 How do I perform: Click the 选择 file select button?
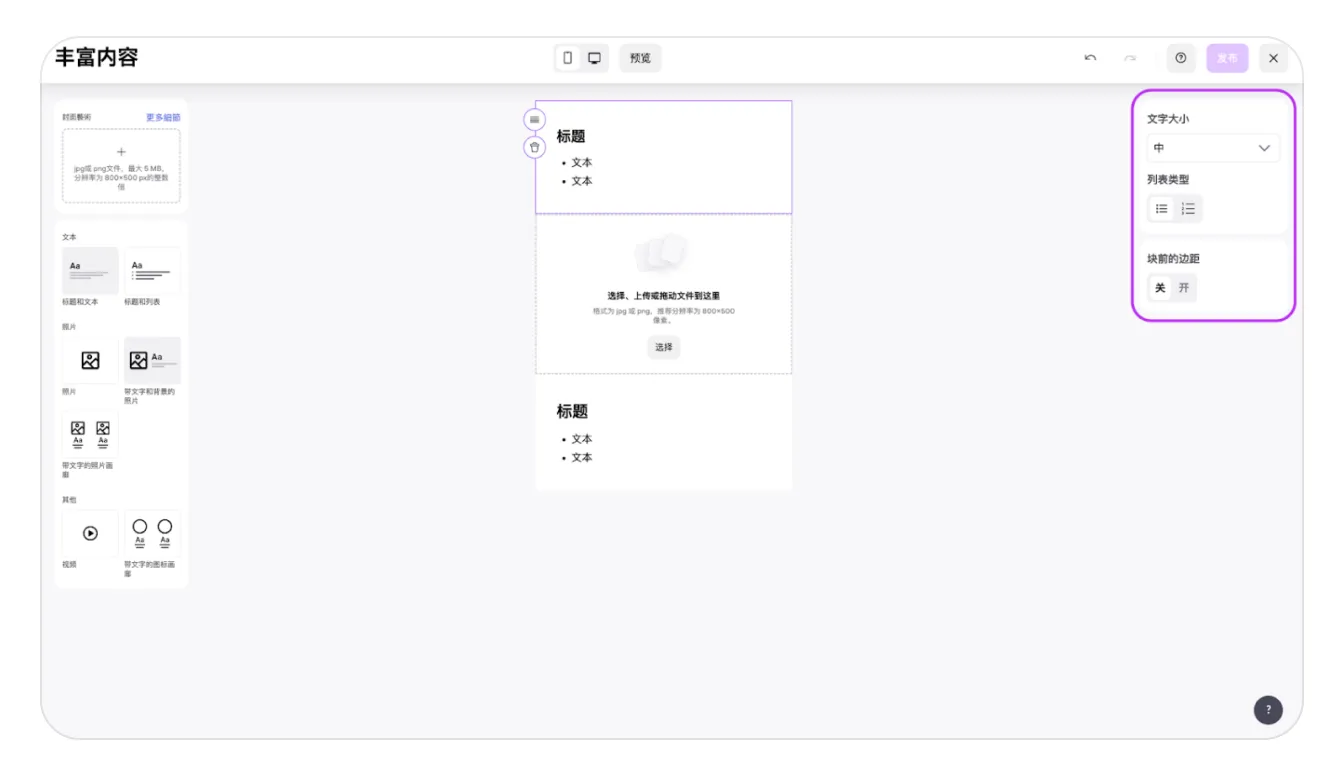(664, 347)
